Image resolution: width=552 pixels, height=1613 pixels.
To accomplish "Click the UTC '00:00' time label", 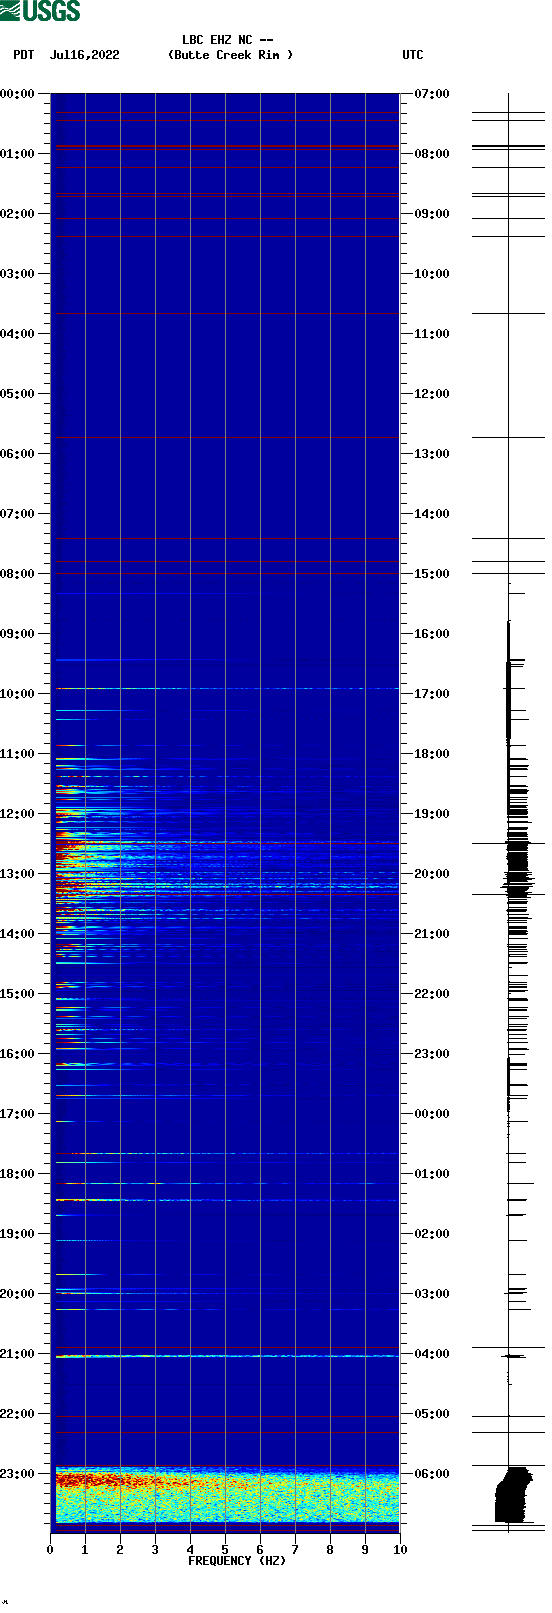I will [x=432, y=1114].
